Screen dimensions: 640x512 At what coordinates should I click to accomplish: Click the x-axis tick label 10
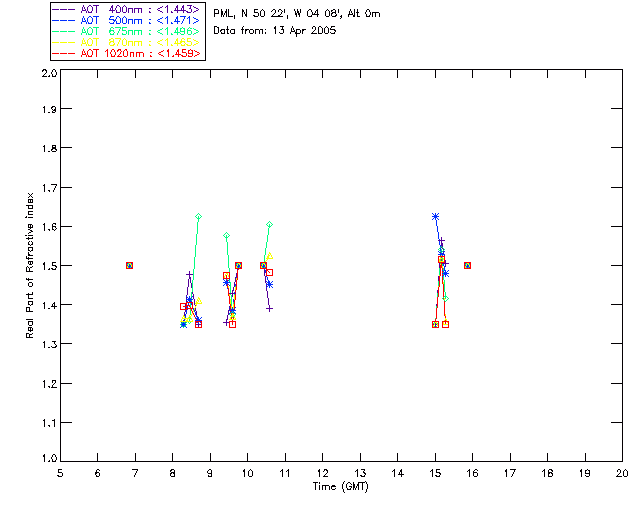point(247,473)
